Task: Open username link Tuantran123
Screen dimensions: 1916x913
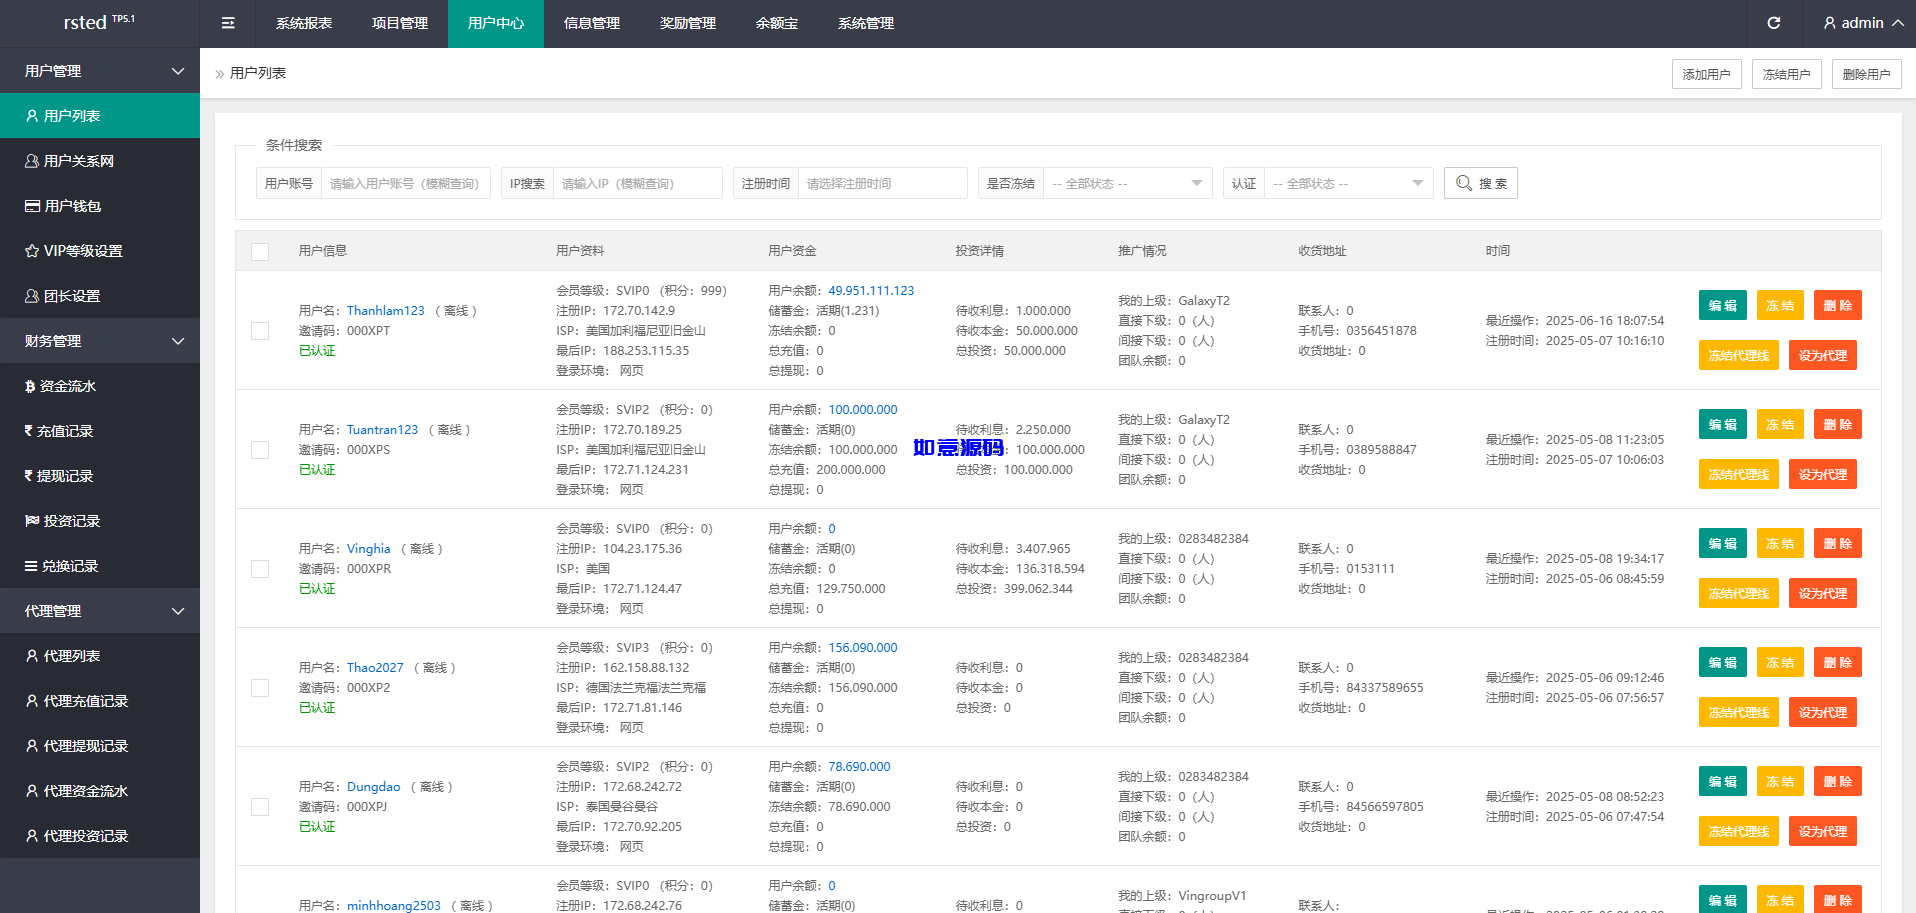Action: coord(383,430)
